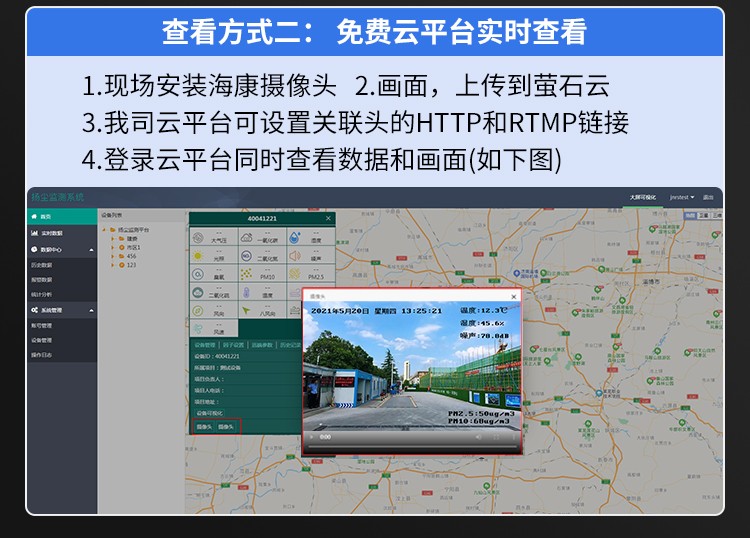Click the 噪声 noise speaker icon
The image size is (750, 538).
click(x=296, y=255)
